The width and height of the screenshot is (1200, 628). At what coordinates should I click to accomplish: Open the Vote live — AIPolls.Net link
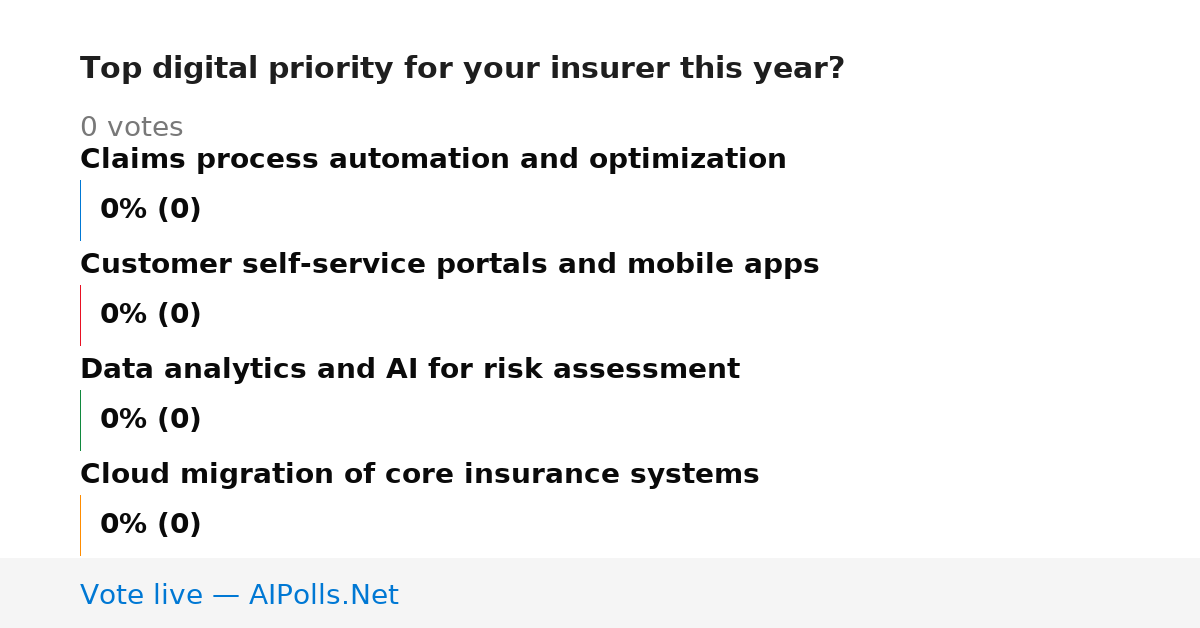(x=239, y=595)
